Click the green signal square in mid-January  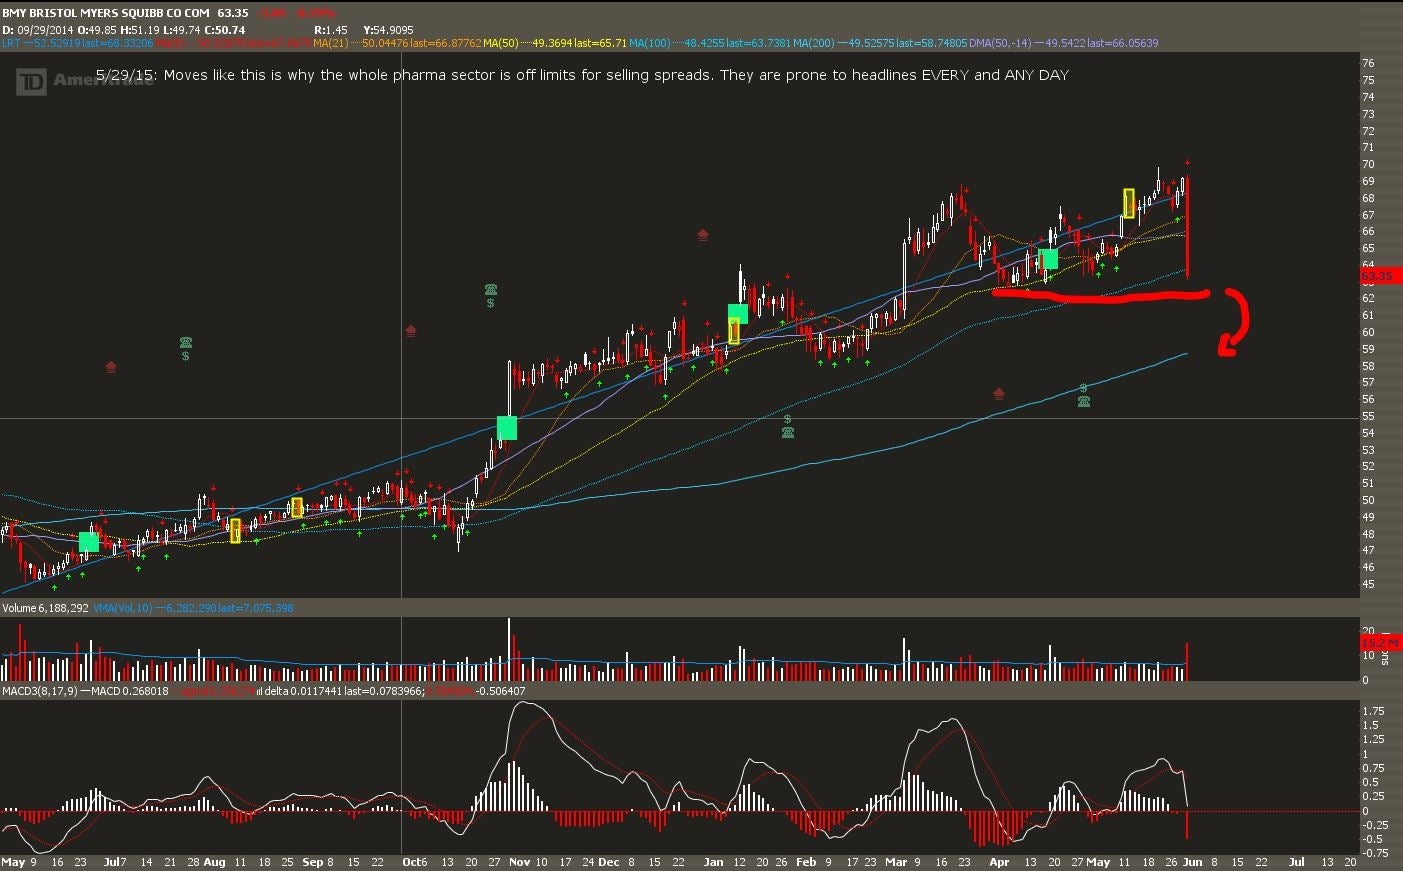point(738,314)
